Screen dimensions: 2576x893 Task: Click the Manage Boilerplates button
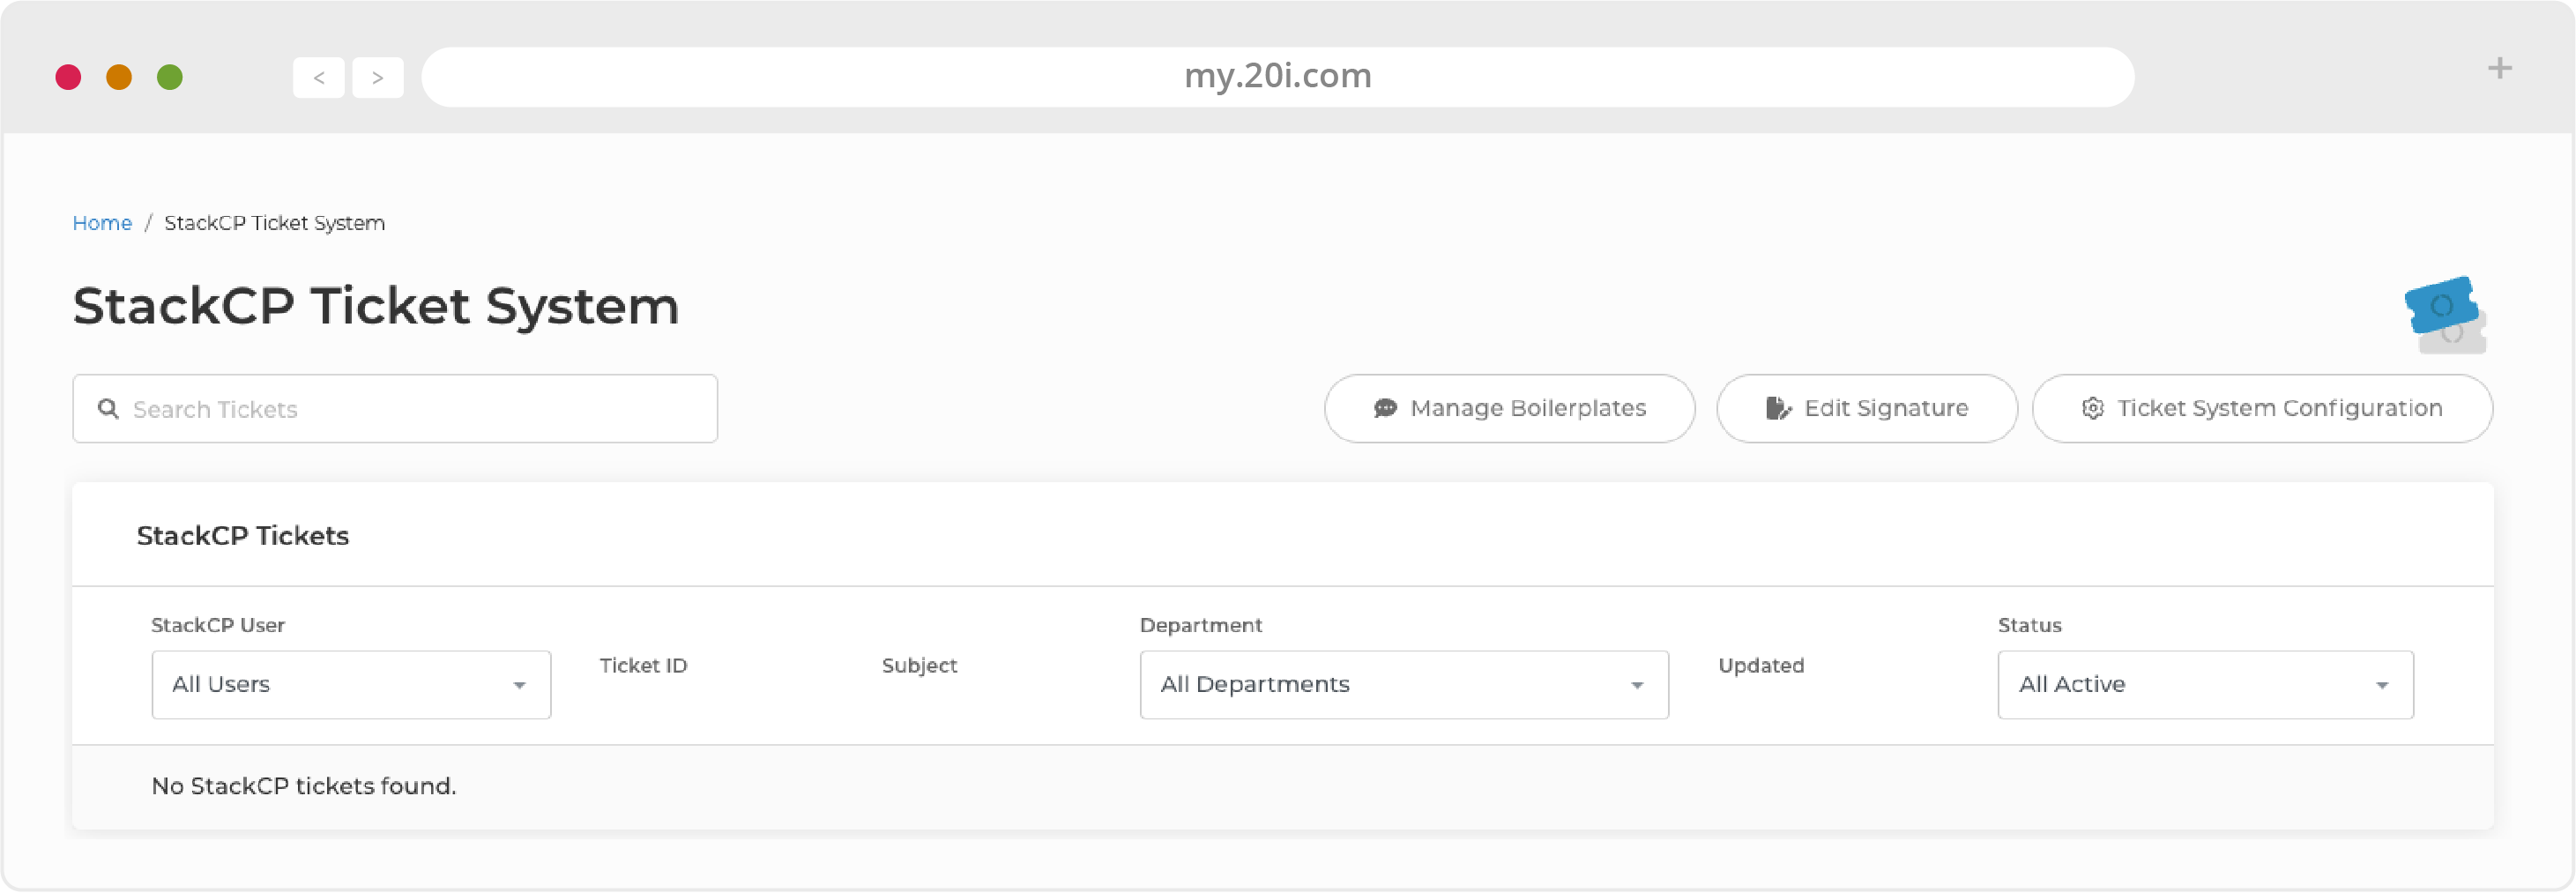(x=1509, y=408)
